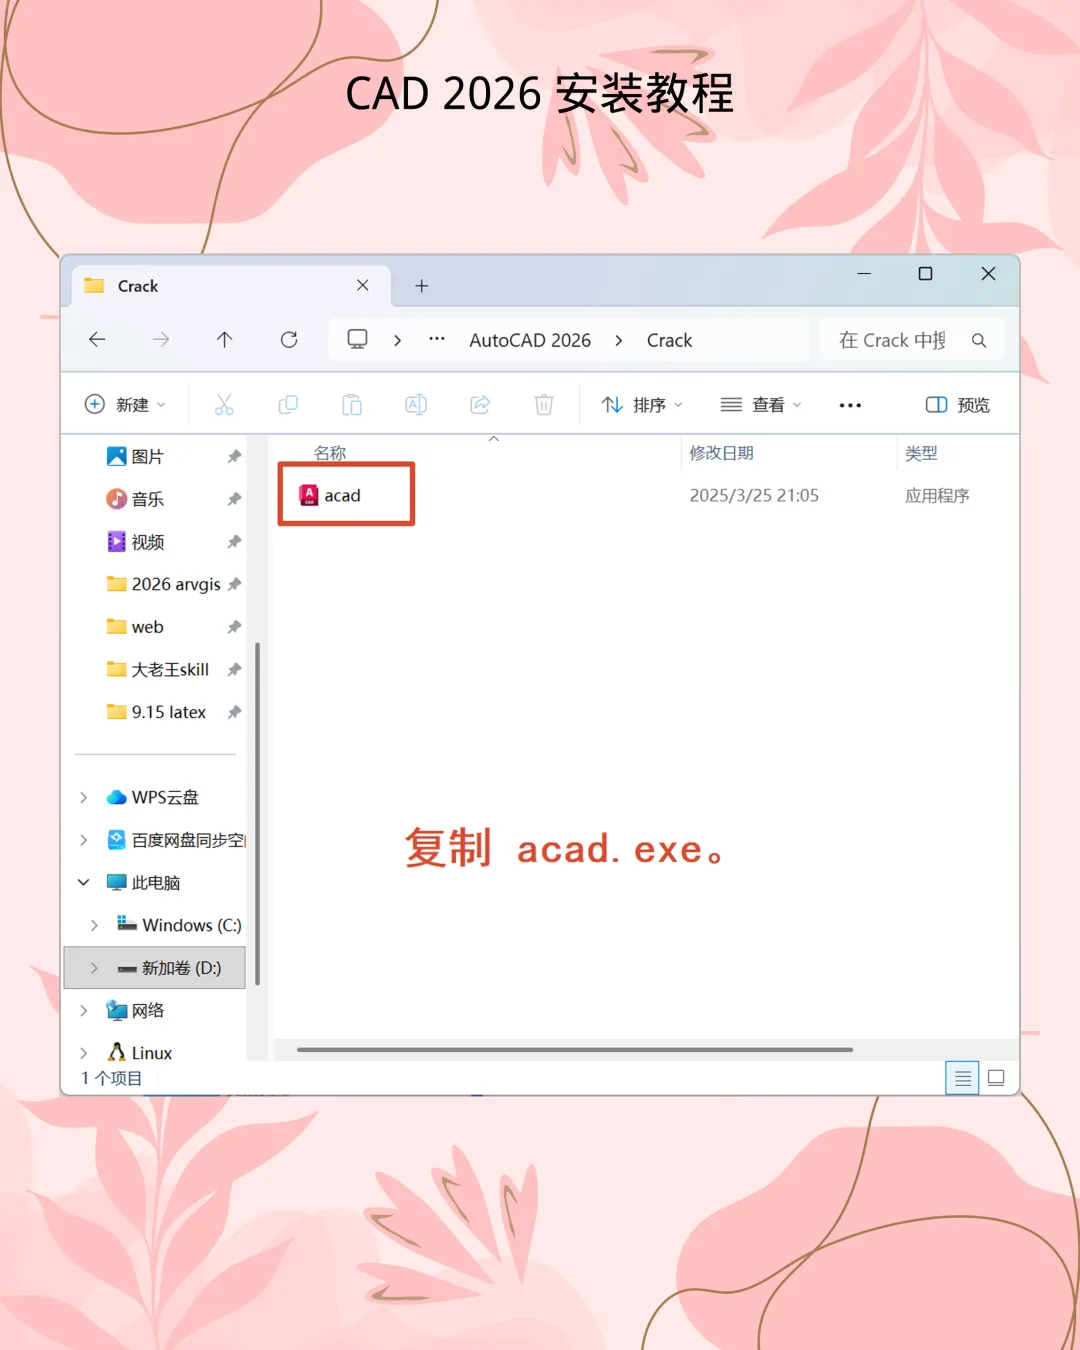This screenshot has height=1350, width=1080.
Task: Click the pin icon beside 视频
Action: tap(234, 542)
